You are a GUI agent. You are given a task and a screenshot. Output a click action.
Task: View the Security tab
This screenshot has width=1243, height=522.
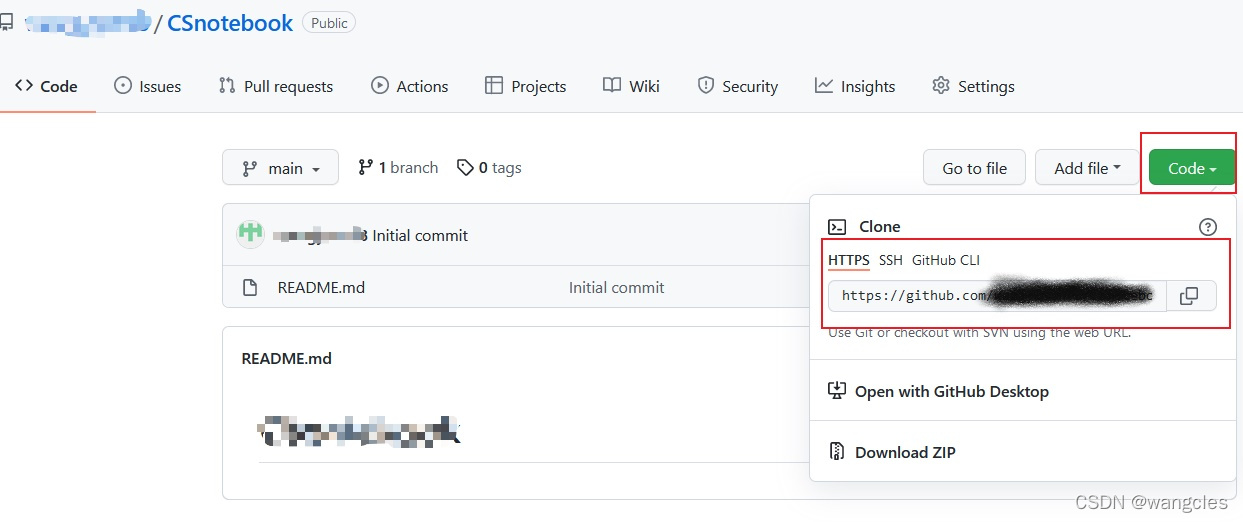point(737,86)
